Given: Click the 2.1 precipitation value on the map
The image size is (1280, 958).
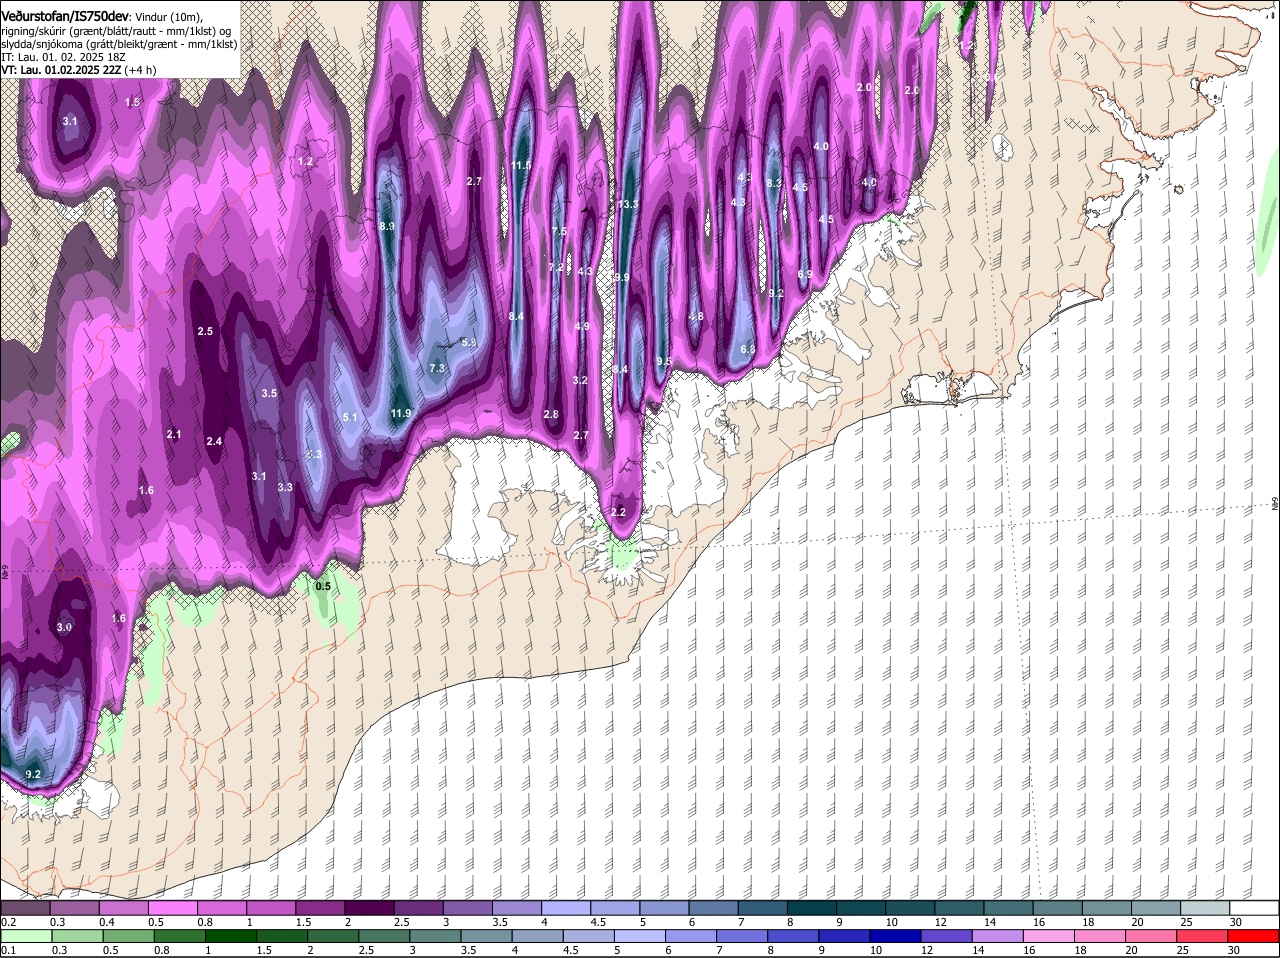Looking at the screenshot, I should point(174,434).
